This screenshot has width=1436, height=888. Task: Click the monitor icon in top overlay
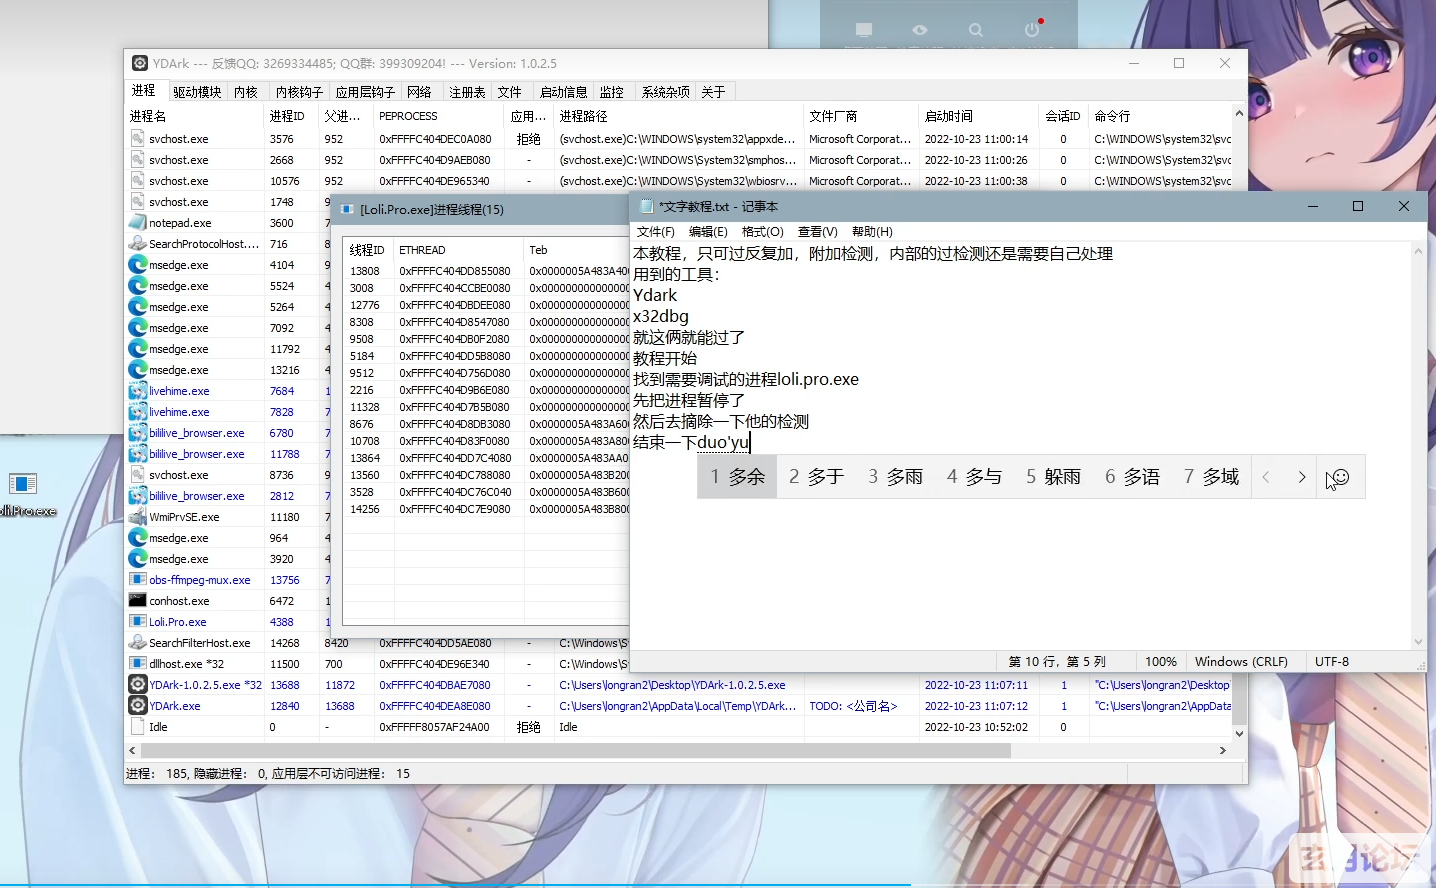(x=864, y=30)
